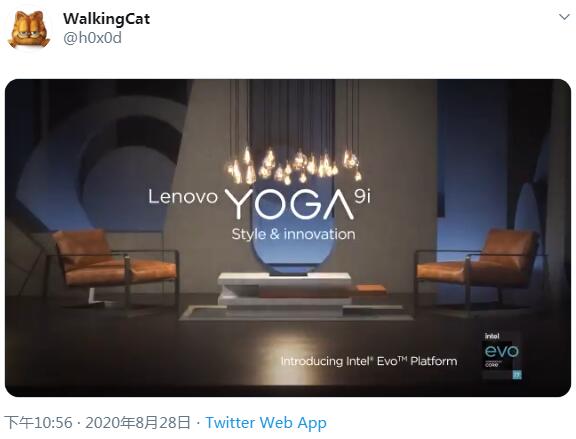Click the Intel Evo badge in the image
Viewport: 576px width, 439px height.
coord(501,356)
